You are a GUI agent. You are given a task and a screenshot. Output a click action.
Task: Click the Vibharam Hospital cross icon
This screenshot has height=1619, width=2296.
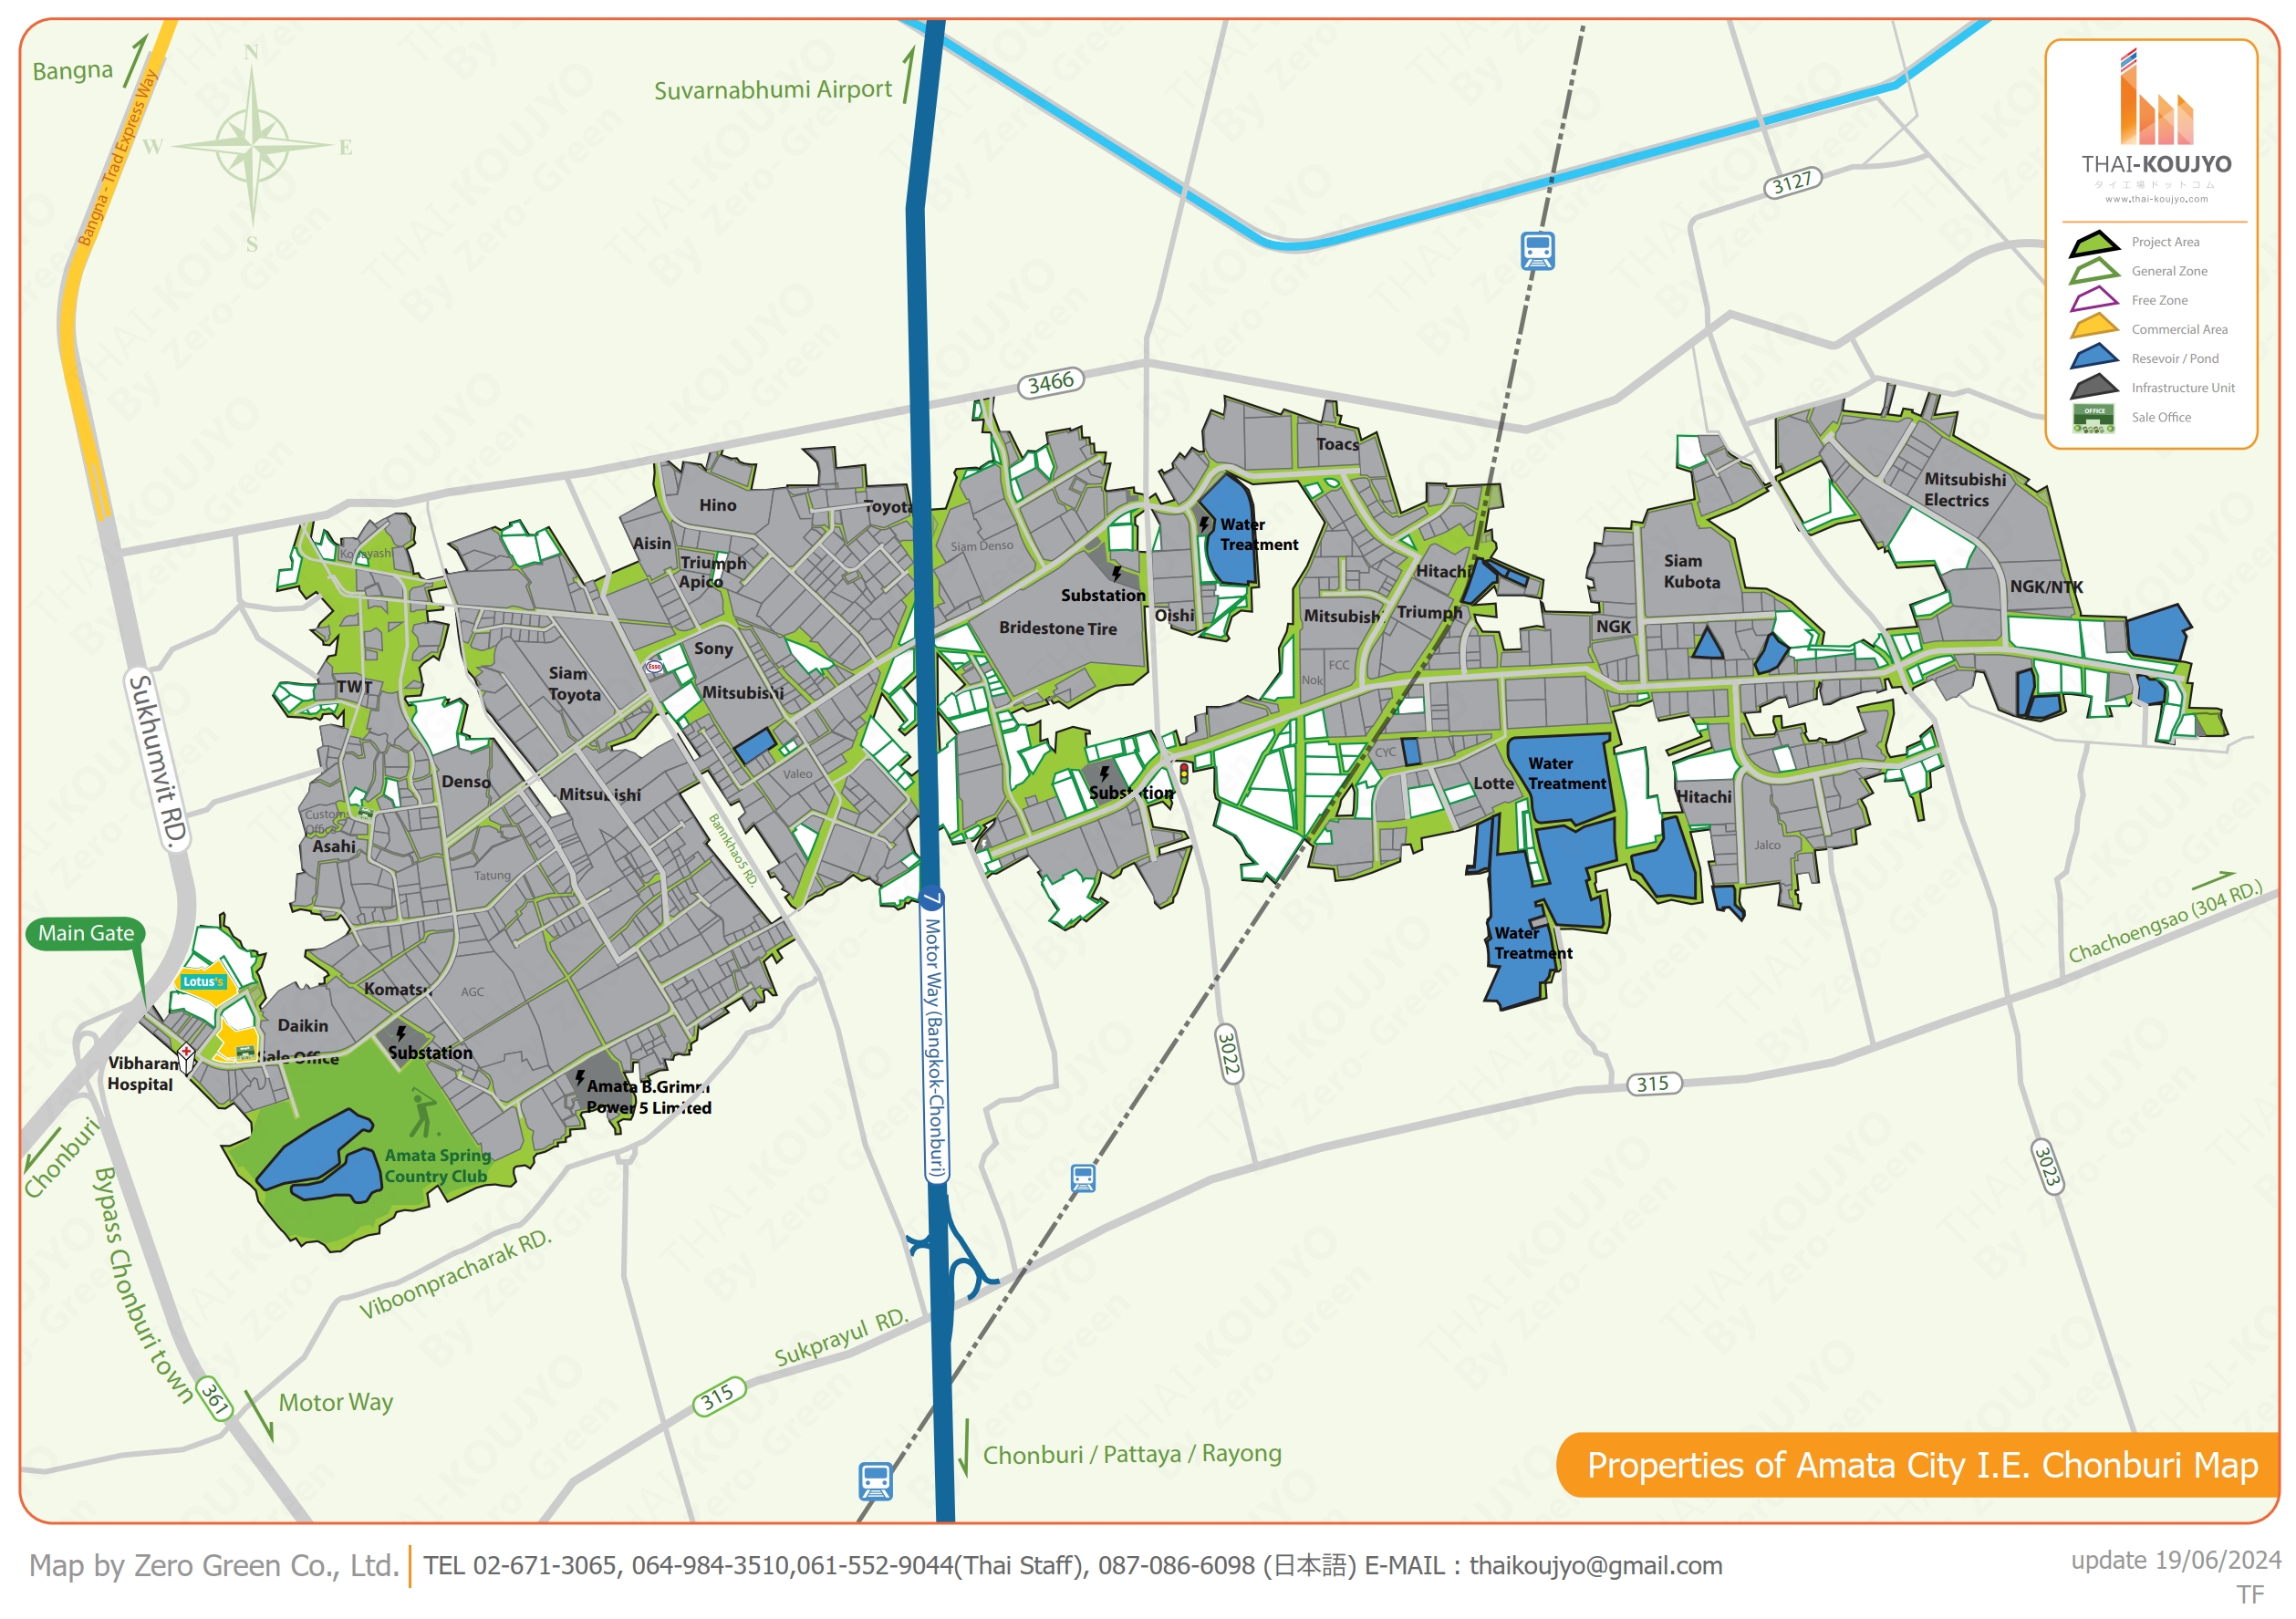point(186,1057)
